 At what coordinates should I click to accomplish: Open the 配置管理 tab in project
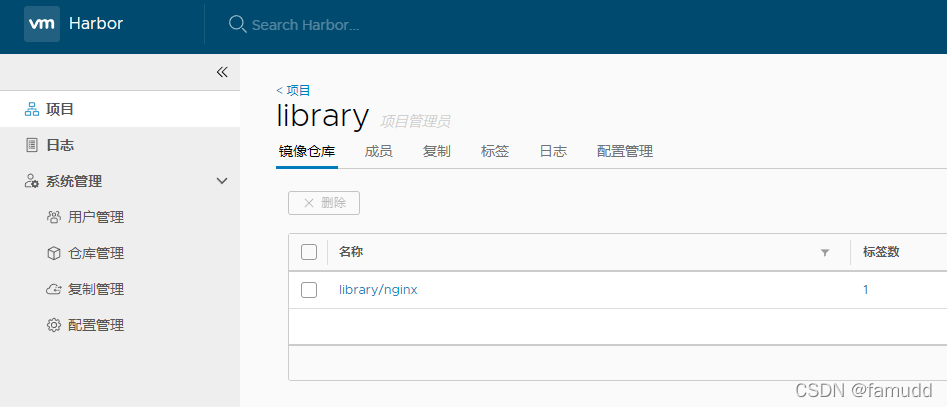[x=625, y=152]
